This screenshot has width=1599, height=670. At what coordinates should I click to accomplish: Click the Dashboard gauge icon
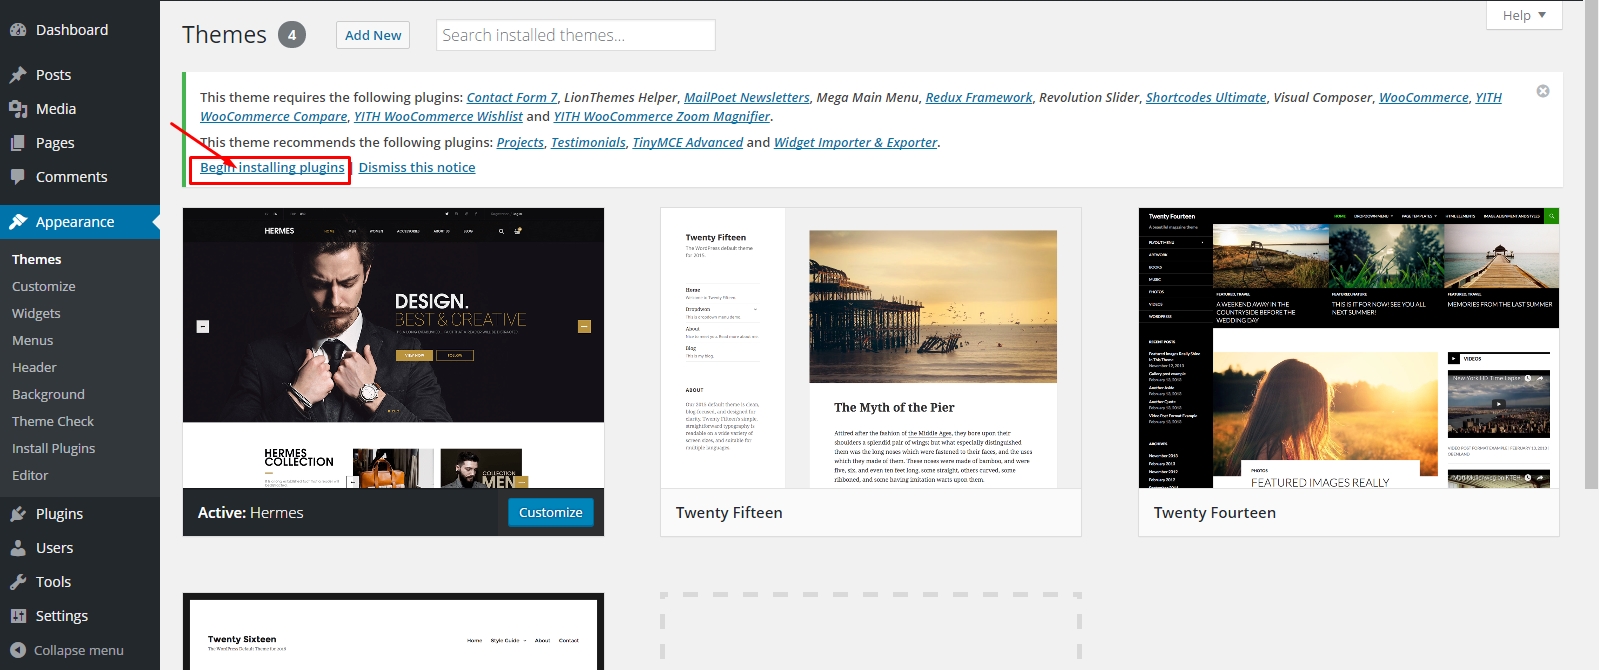(18, 30)
